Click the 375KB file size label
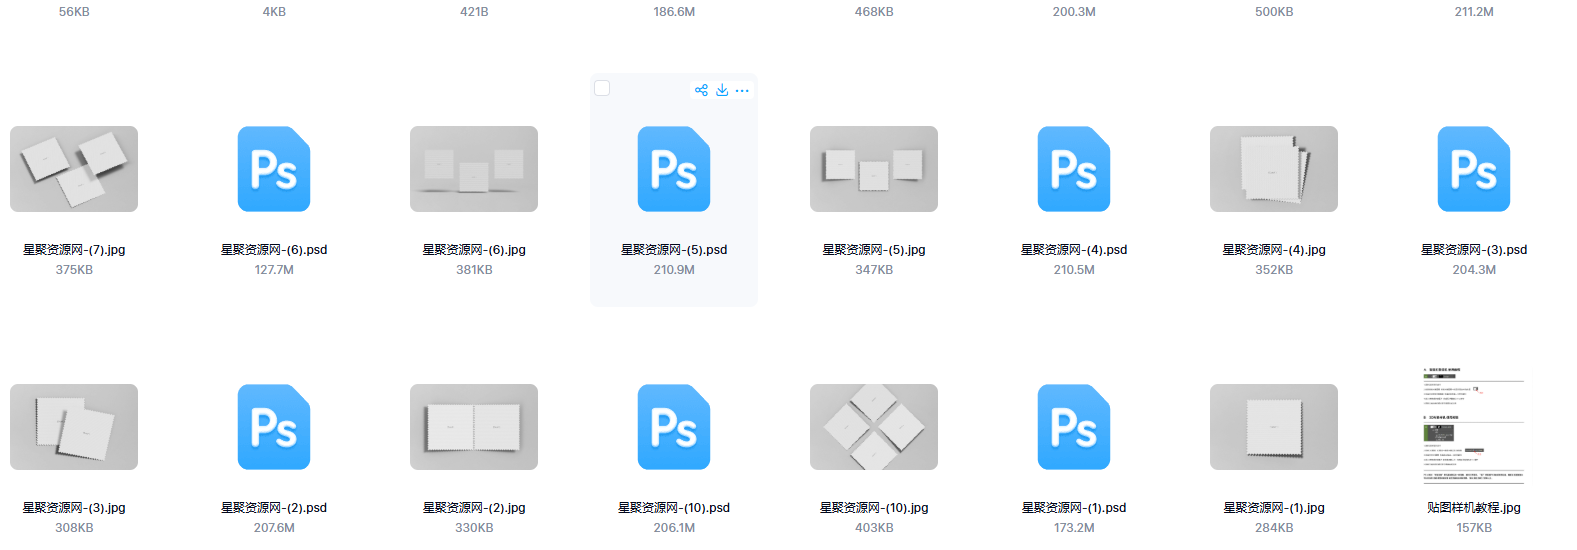 point(74,270)
